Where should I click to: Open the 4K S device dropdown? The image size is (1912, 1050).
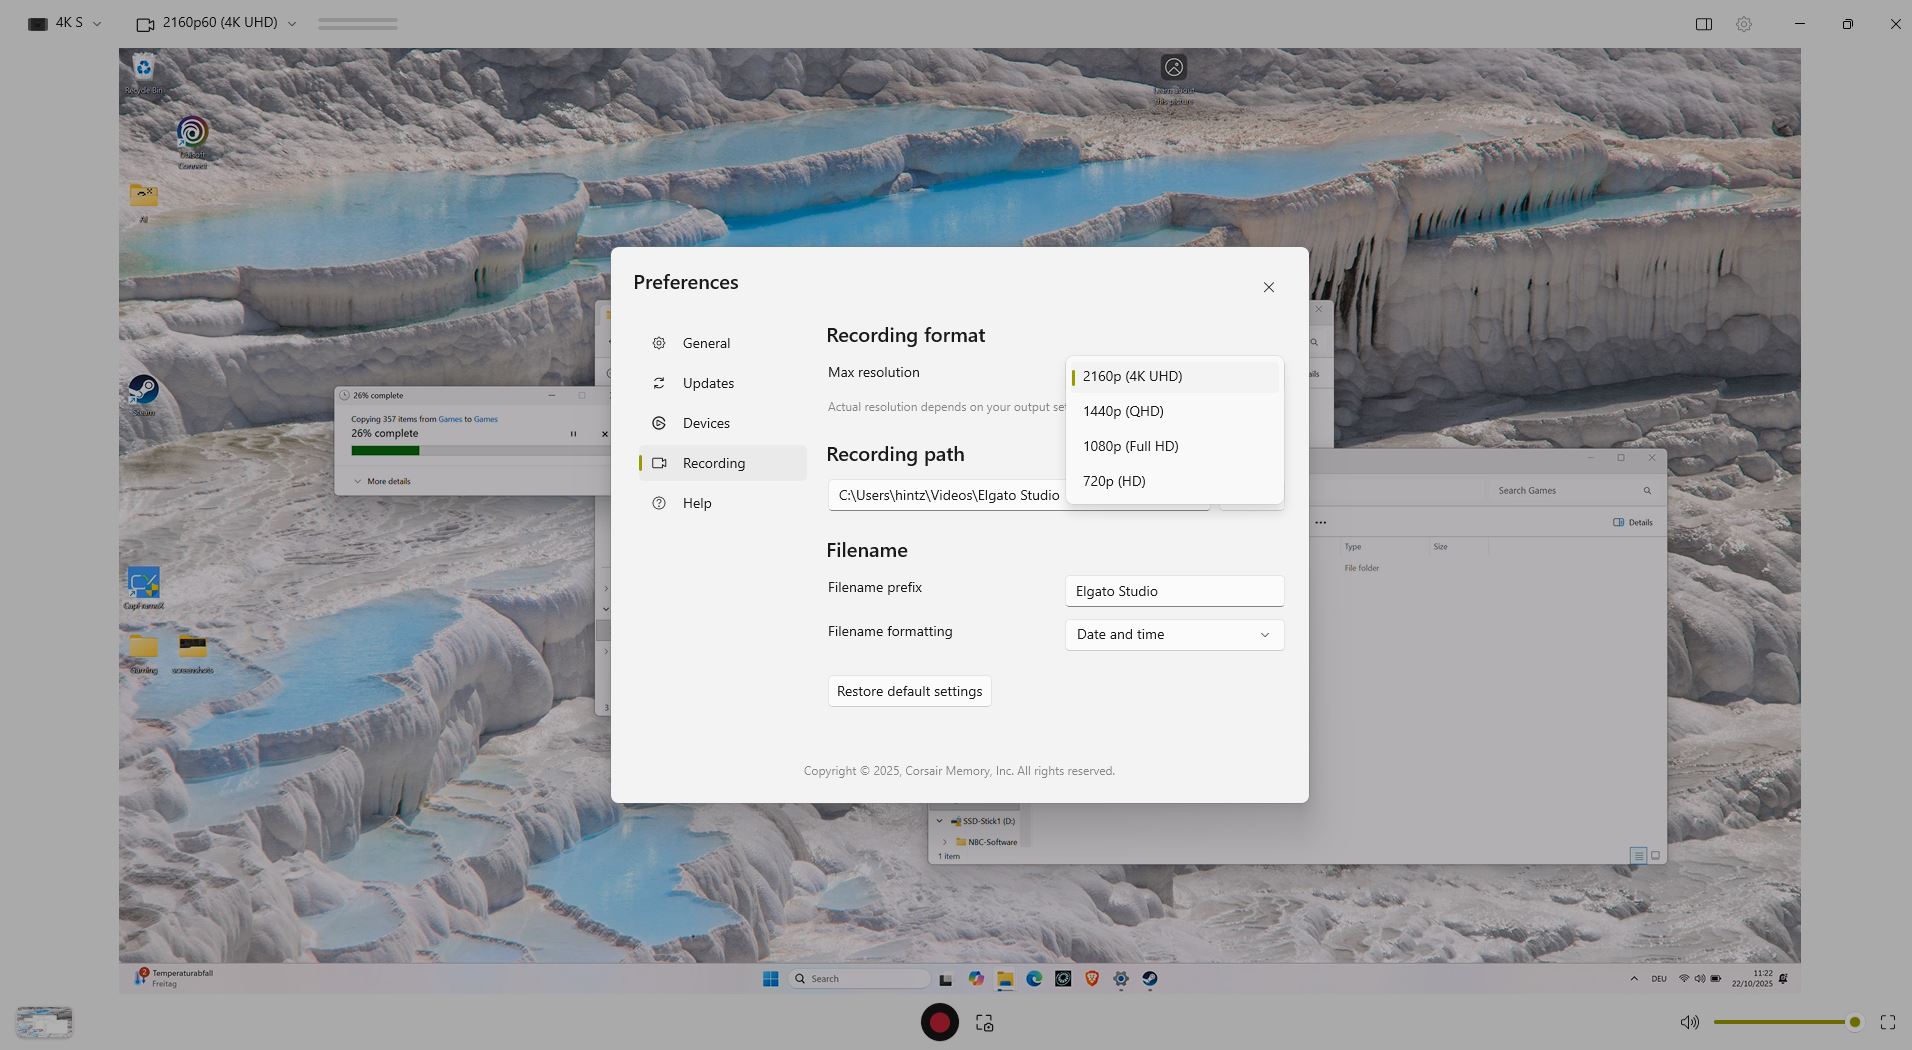click(x=66, y=23)
